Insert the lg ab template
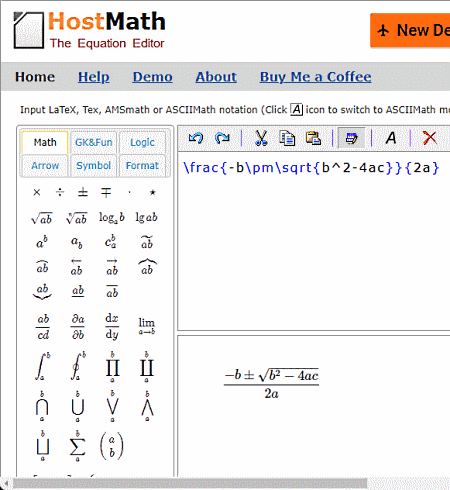The image size is (450, 490). [146, 218]
